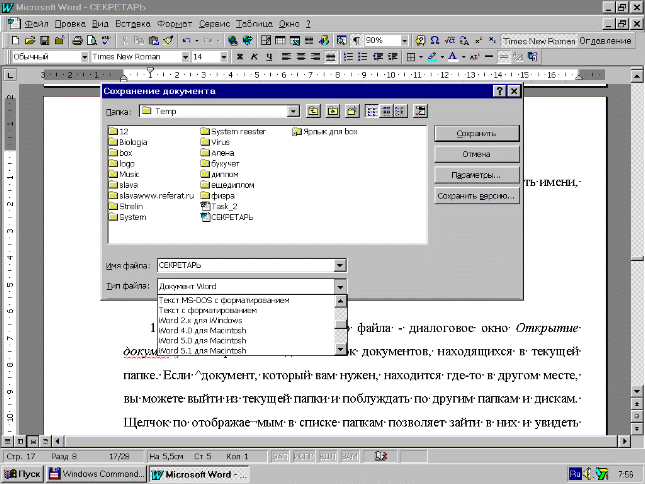Click the Отмена button
This screenshot has width=645, height=484.
pos(476,154)
